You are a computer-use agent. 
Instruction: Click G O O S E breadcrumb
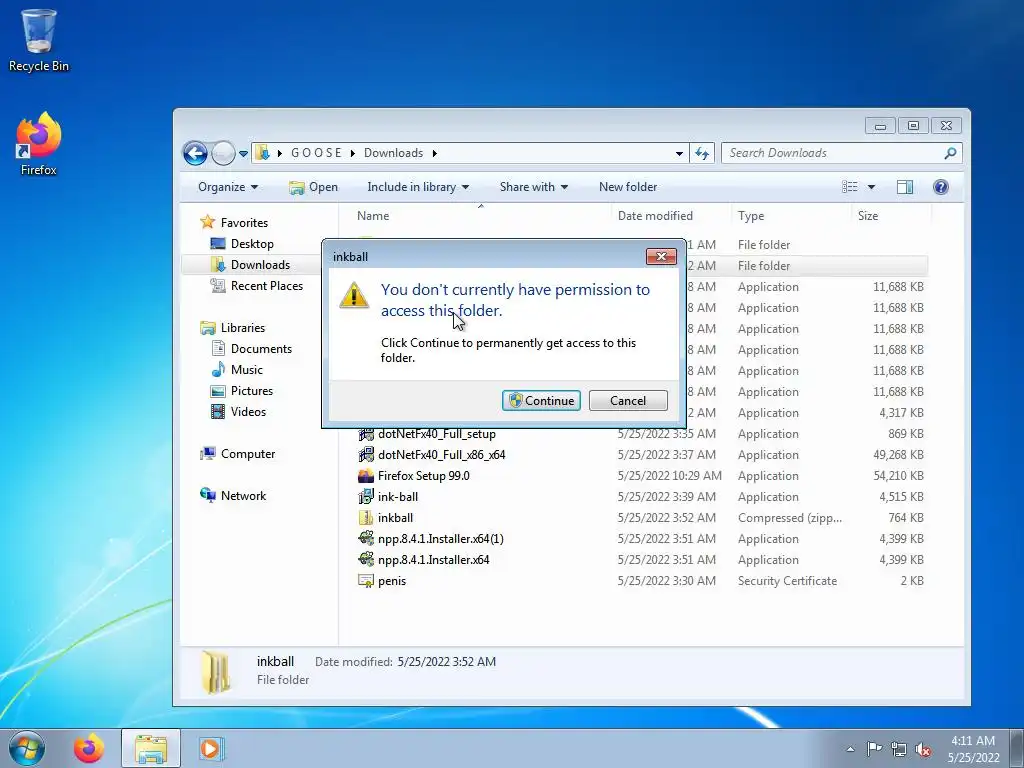pyautogui.click(x=316, y=153)
